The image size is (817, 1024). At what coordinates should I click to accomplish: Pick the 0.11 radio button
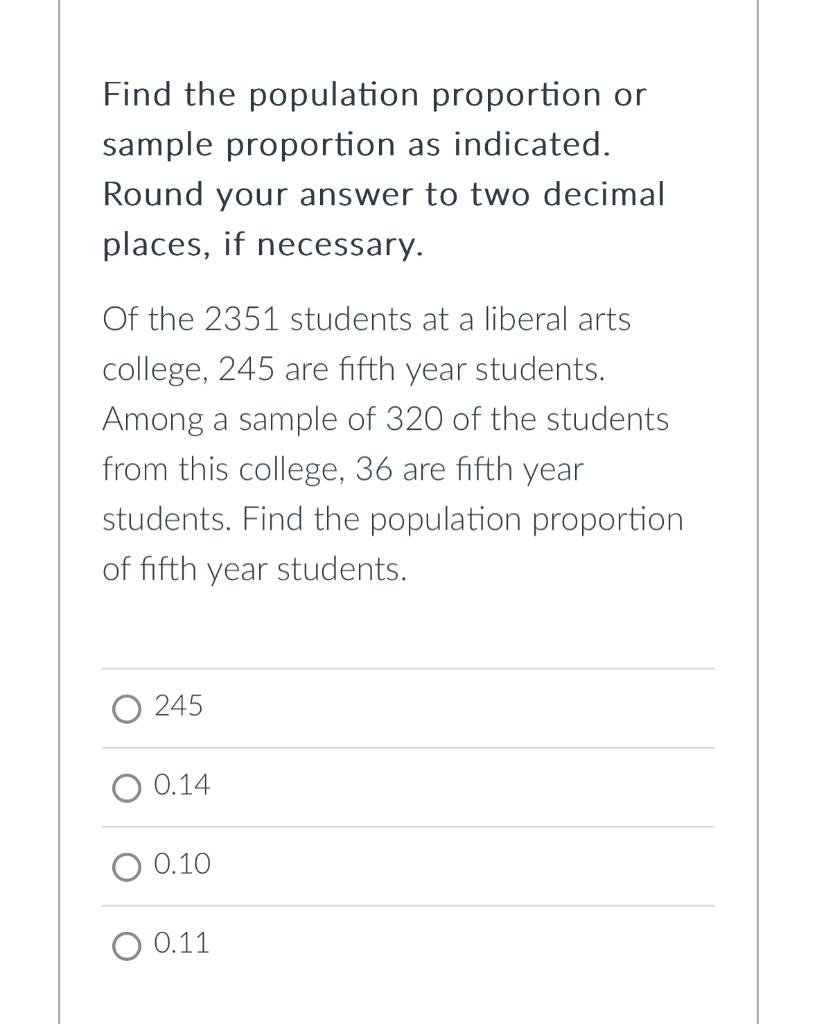click(x=127, y=945)
